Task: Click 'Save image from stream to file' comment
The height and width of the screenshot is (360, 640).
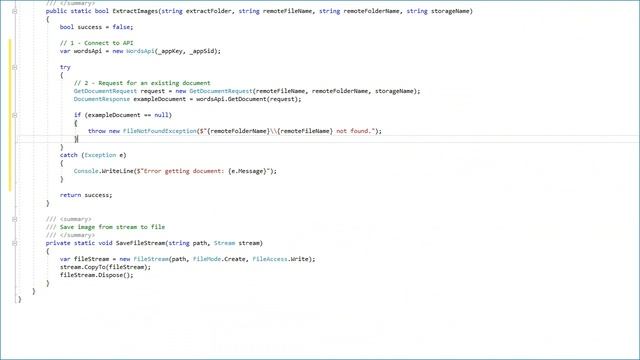Action: (x=112, y=227)
